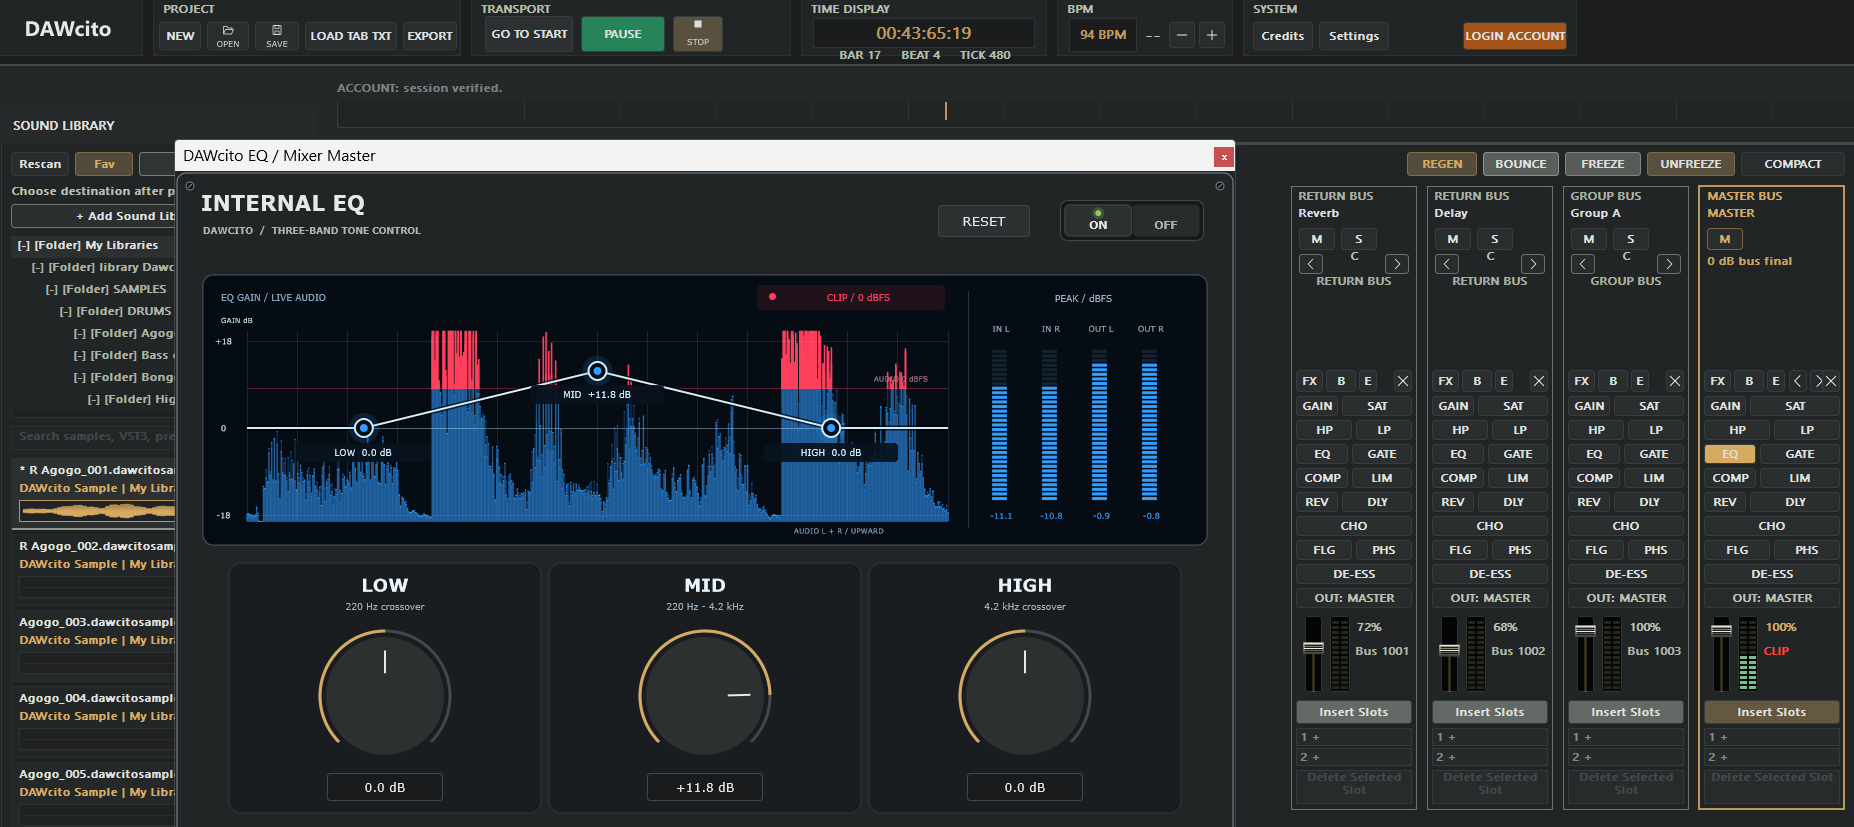Mute the Master bus

pos(1725,239)
